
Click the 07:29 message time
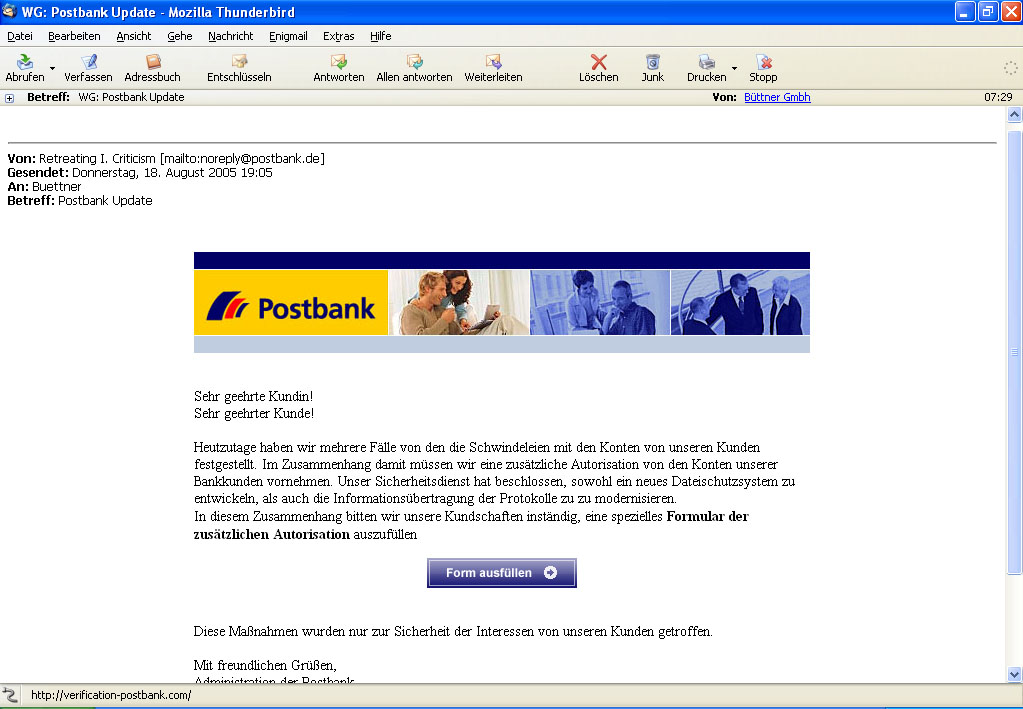pos(998,97)
